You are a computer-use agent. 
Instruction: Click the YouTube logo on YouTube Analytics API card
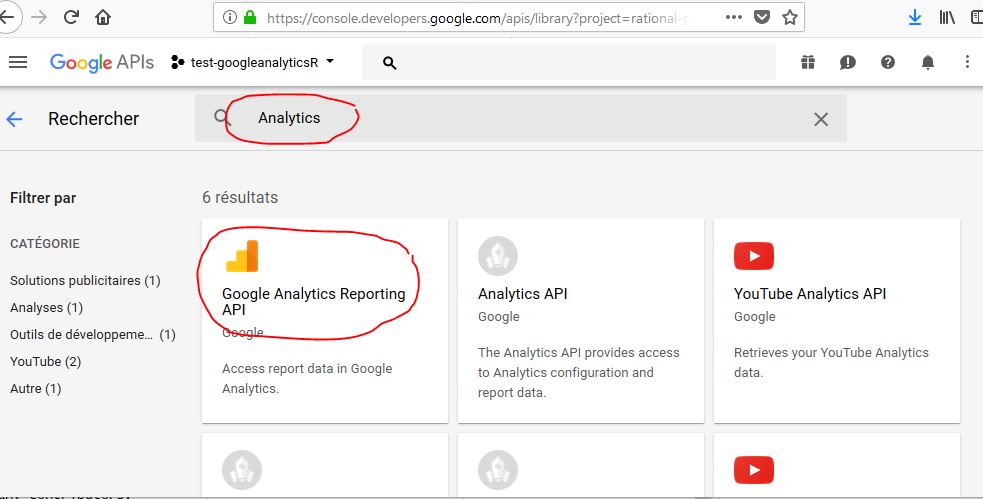(x=754, y=256)
